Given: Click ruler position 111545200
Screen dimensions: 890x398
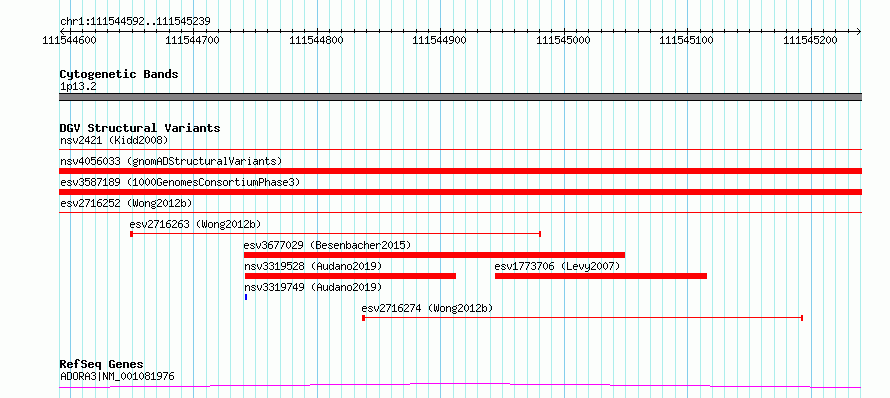Looking at the screenshot, I should pyautogui.click(x=811, y=40).
